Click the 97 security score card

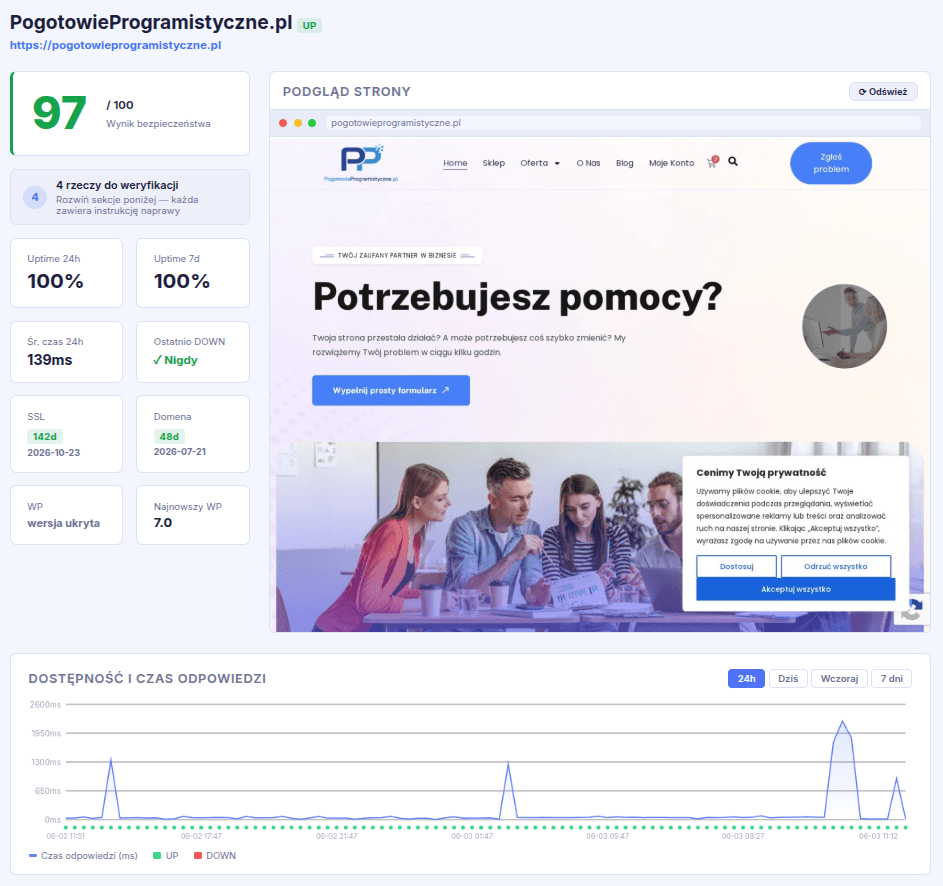pos(130,114)
